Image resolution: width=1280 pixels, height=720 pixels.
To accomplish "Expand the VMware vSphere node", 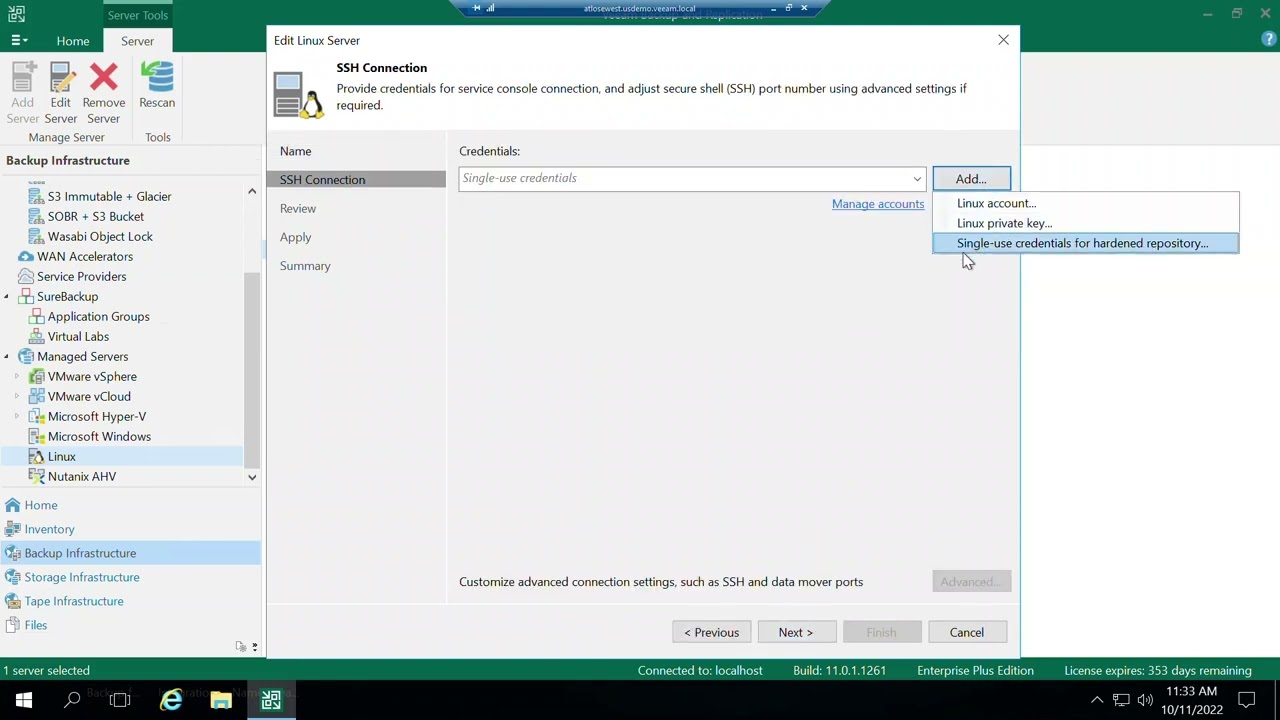I will click(16, 376).
